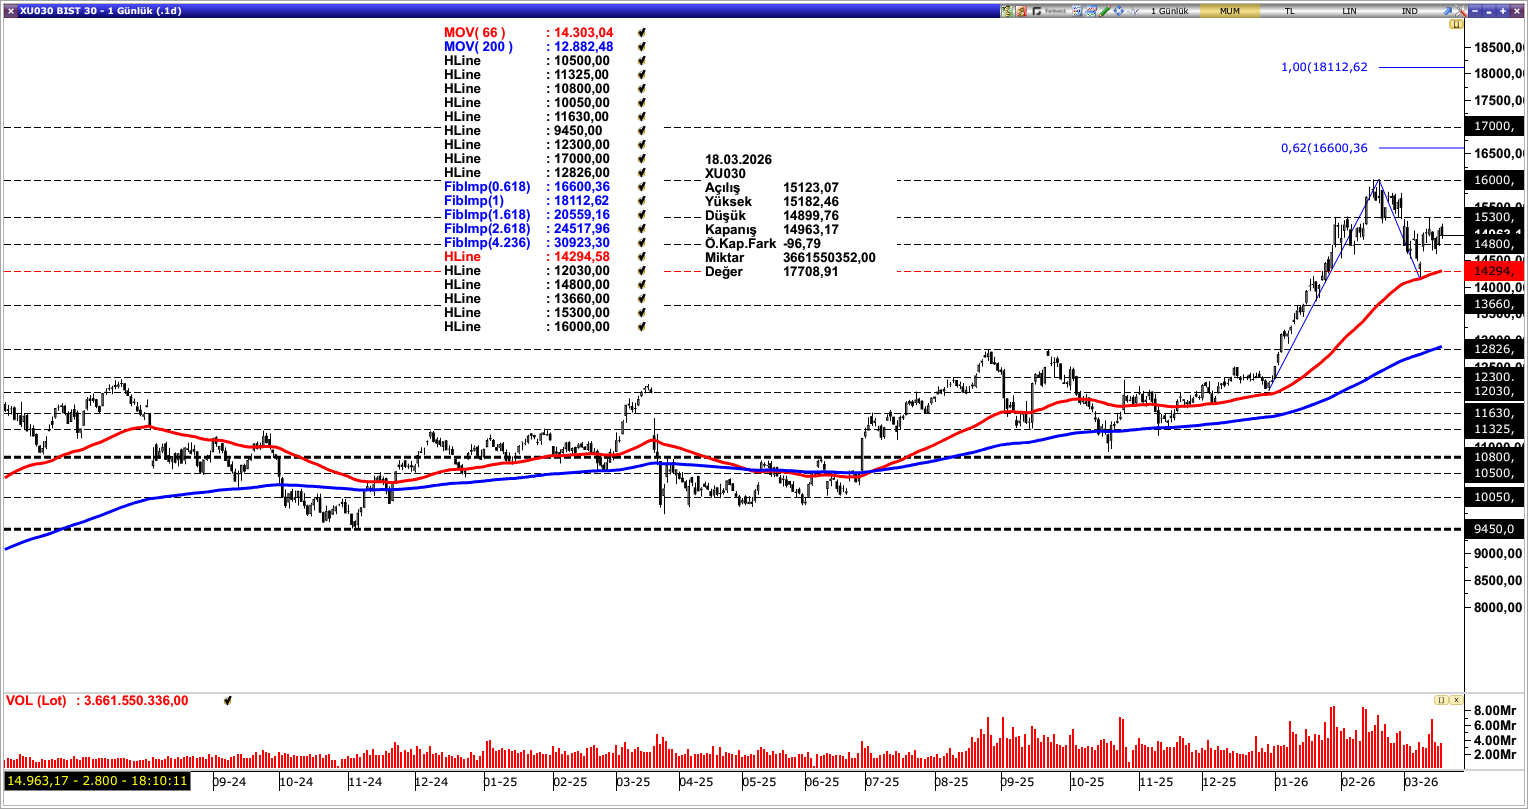This screenshot has width=1528, height=809.
Task: Click the info icon on the volume panel
Action: [1440, 701]
